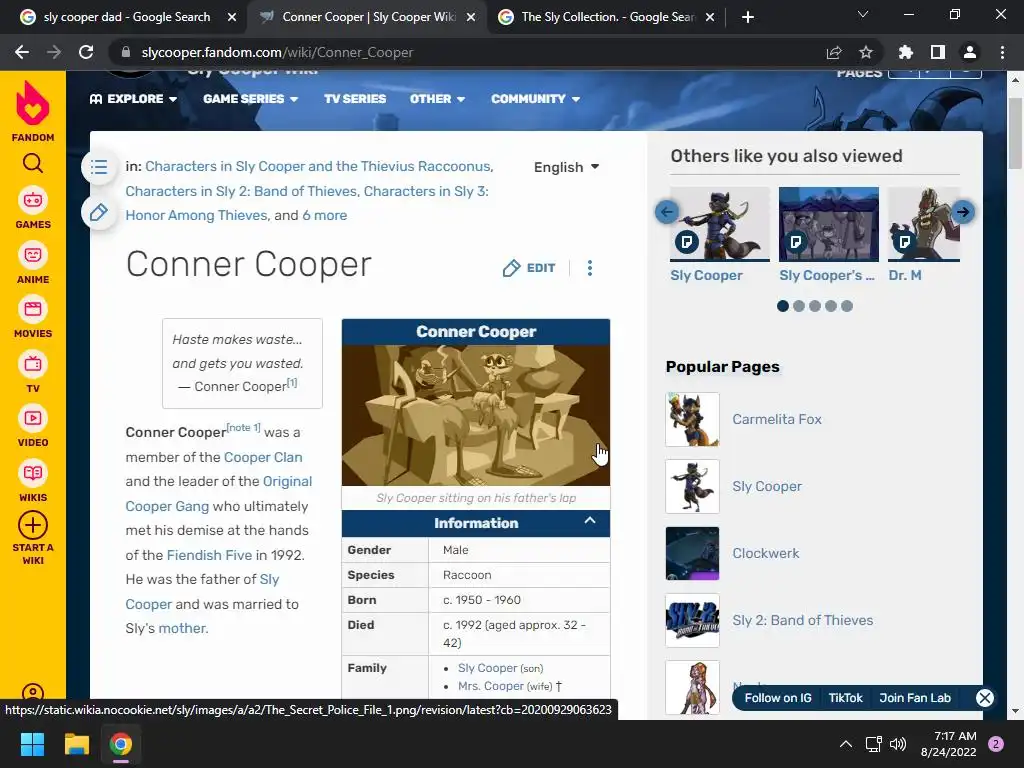Screen dimensions: 1024x768
Task: Open Windows Start menu
Action: click(x=32, y=744)
